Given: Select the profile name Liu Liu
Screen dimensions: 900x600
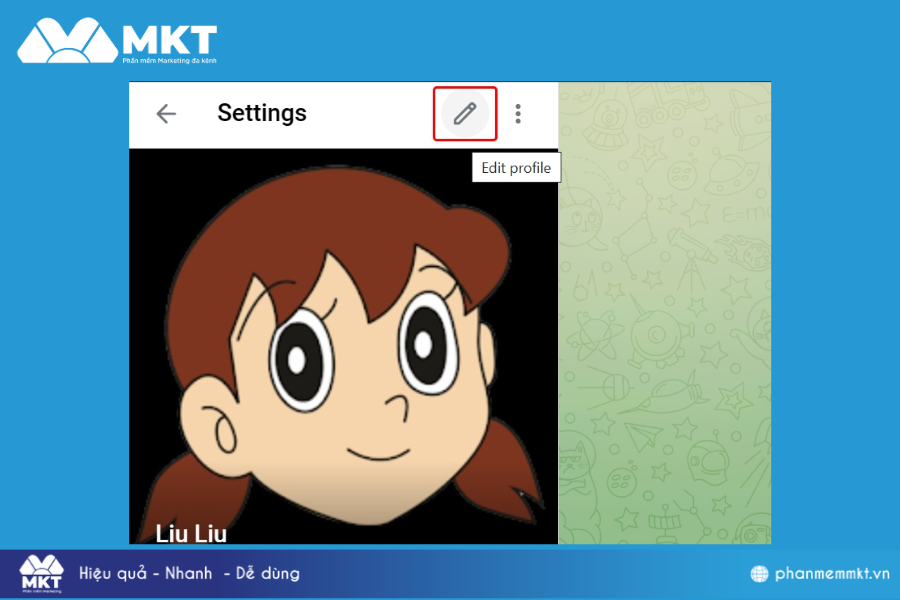Looking at the screenshot, I should tap(191, 533).
